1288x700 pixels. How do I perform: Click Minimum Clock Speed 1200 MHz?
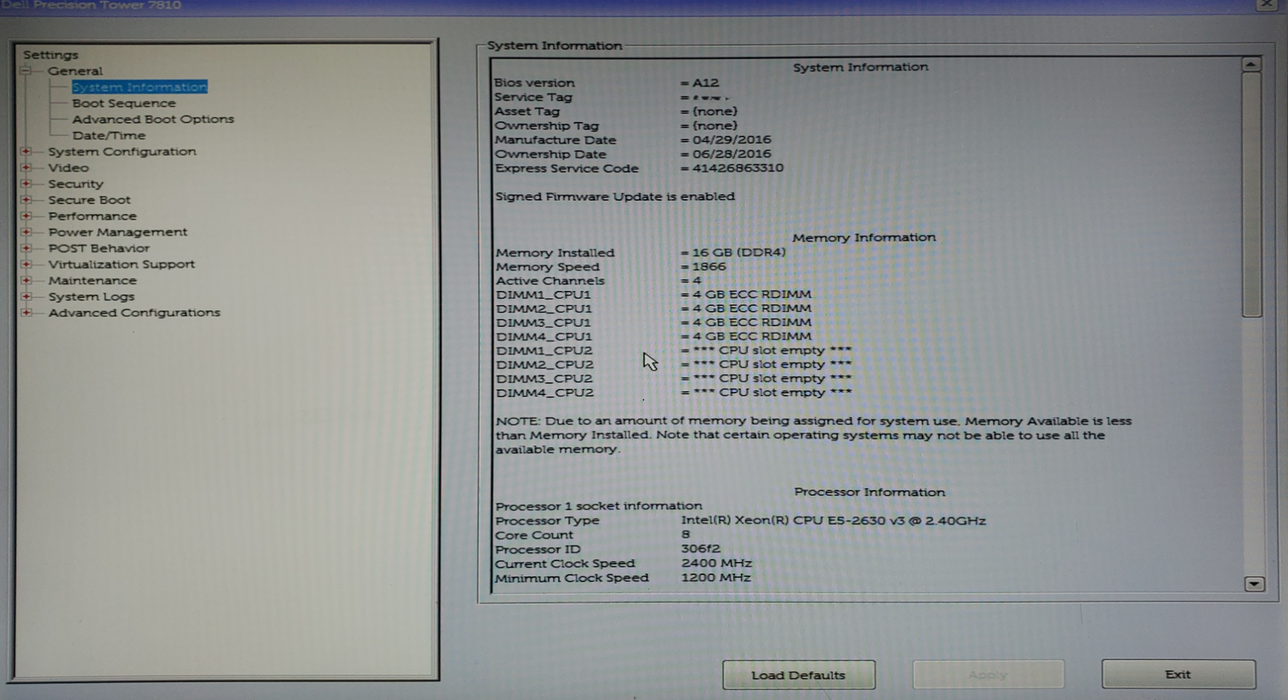(x=716, y=577)
